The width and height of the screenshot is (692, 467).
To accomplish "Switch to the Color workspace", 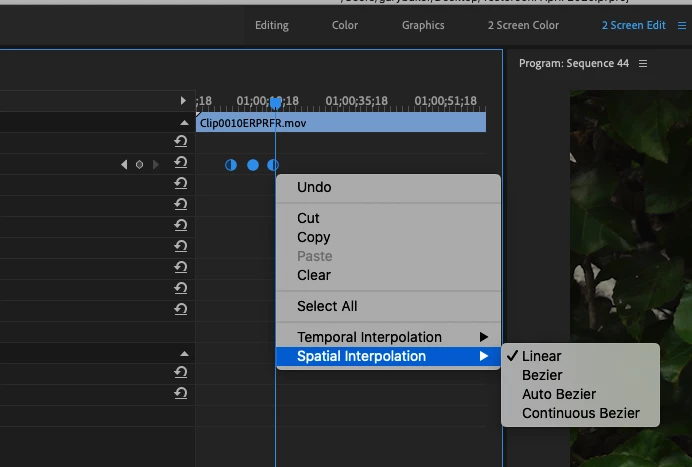I will click(345, 26).
